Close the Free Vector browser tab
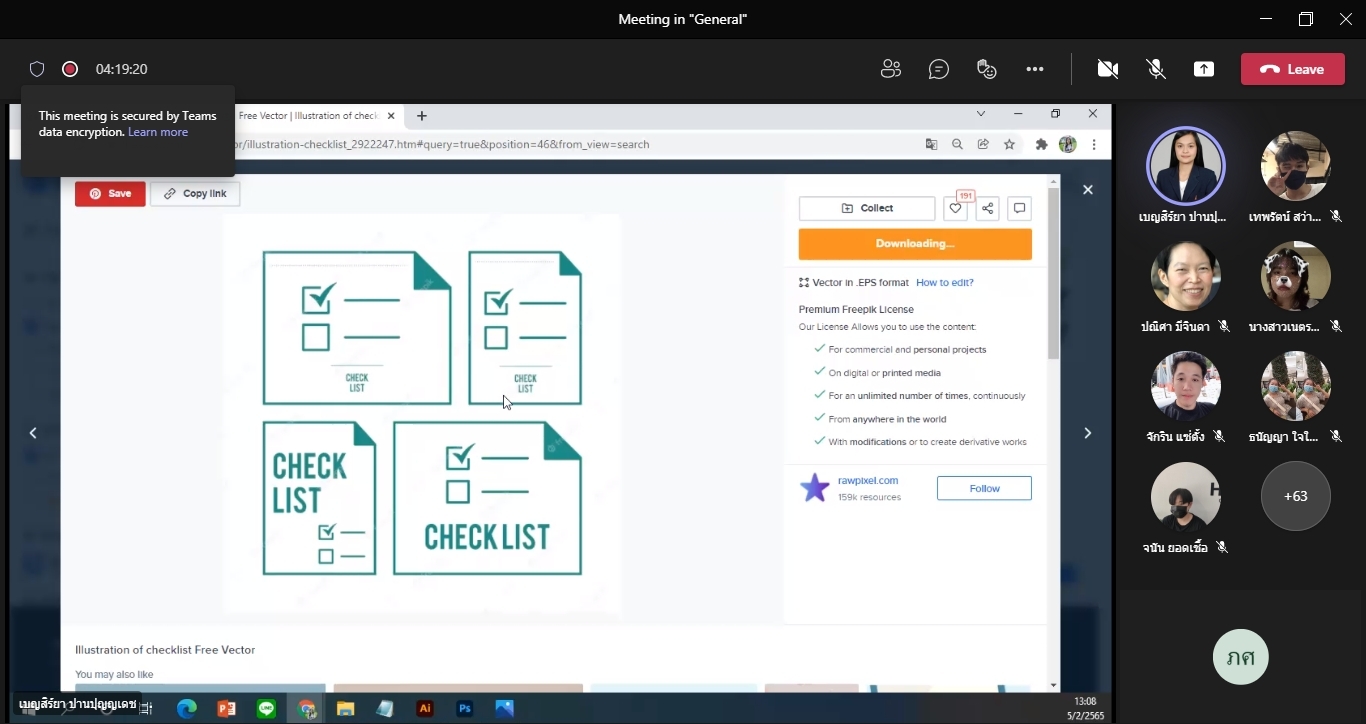 (x=391, y=116)
